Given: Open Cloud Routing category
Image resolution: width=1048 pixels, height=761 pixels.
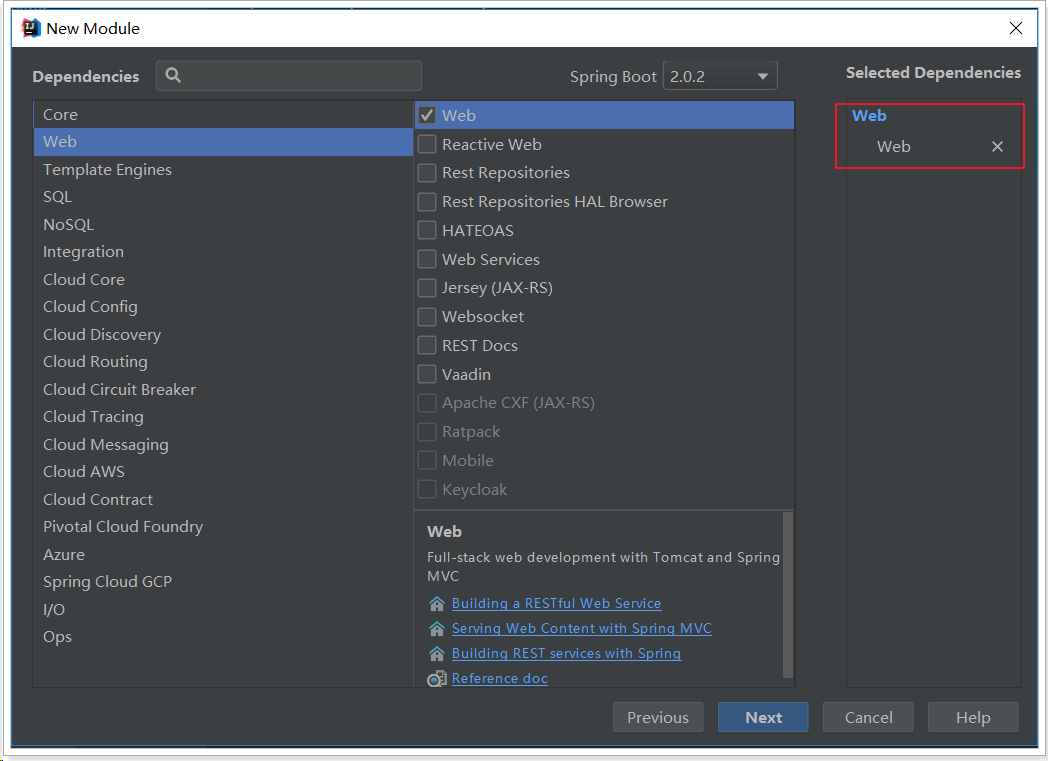Looking at the screenshot, I should 223,361.
